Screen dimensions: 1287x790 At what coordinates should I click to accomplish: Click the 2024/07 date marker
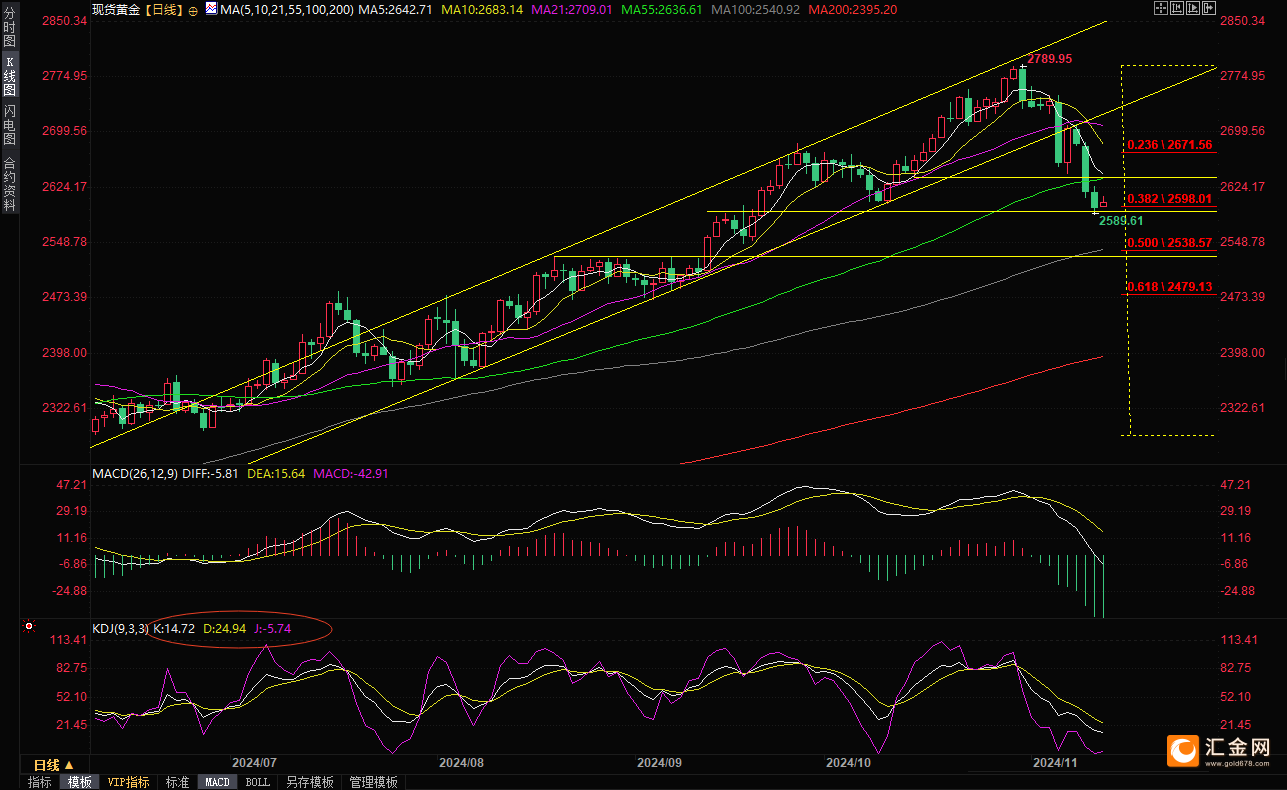pyautogui.click(x=254, y=762)
